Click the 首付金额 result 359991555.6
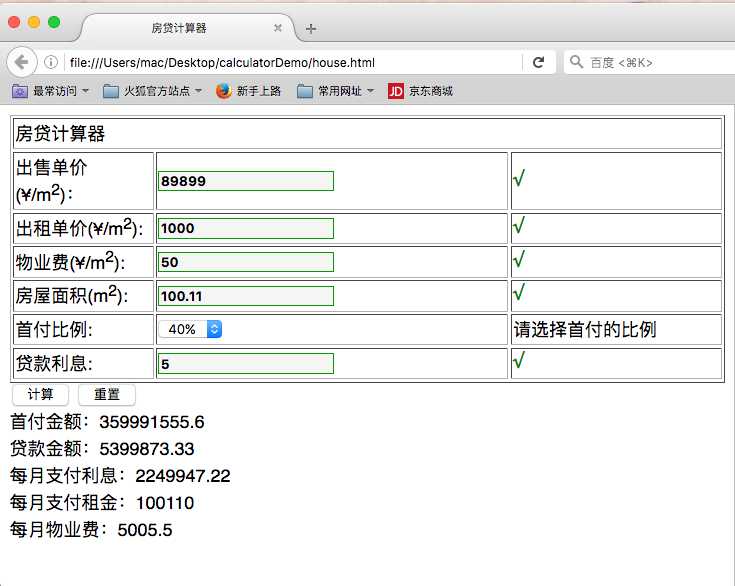Screen dimensions: 735x586 (152, 422)
